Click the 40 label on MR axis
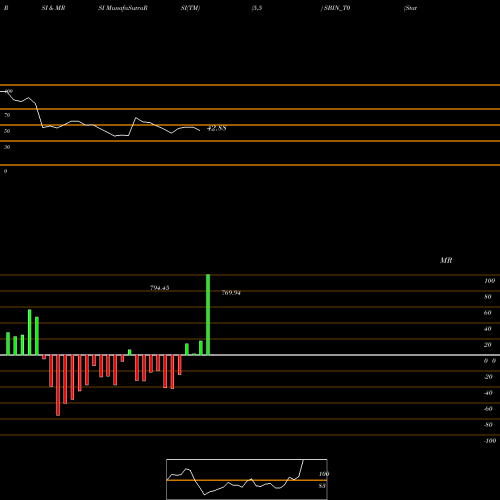 coord(488,329)
